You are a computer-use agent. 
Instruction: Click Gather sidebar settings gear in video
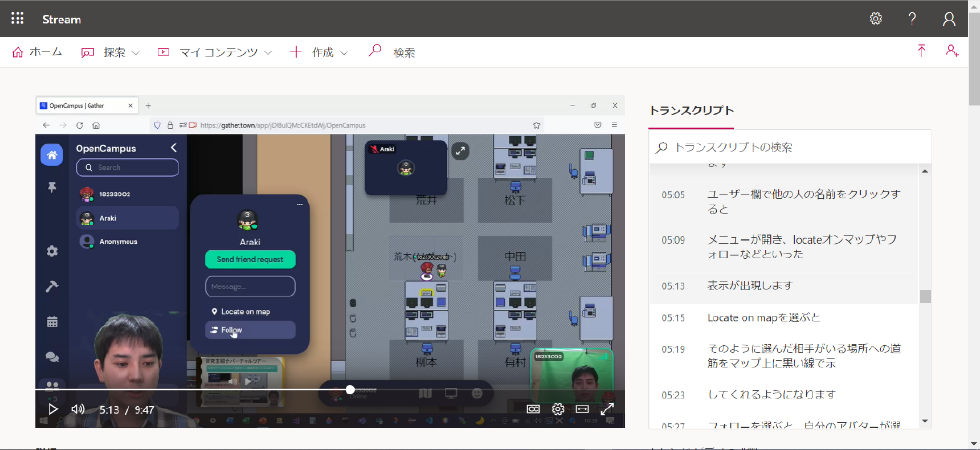tap(52, 251)
